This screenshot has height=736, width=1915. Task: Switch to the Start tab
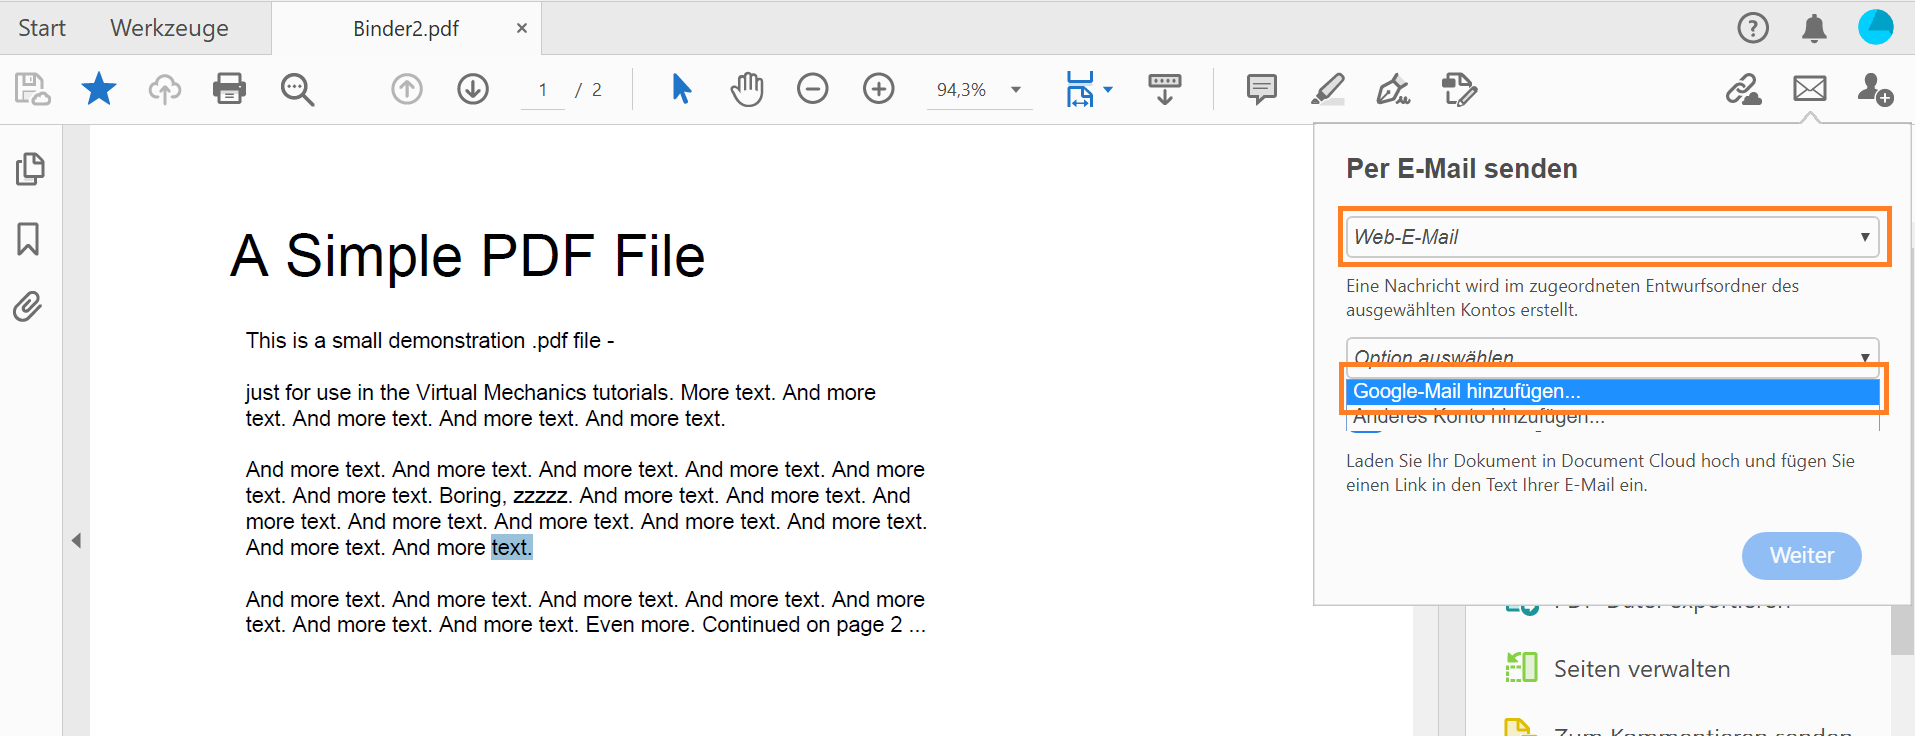point(42,28)
